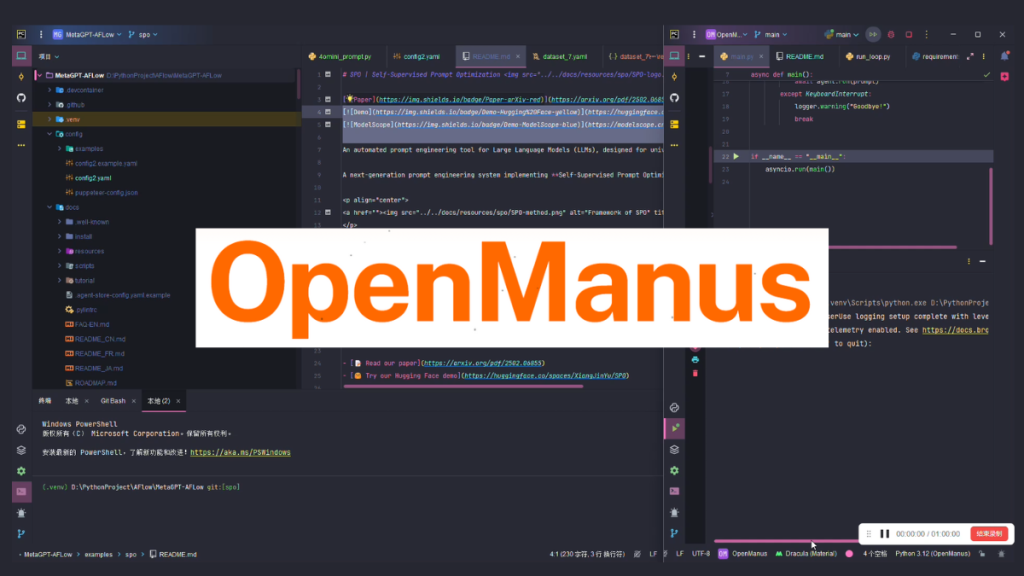Run main.py via the green gutter play icon
Viewport: 1024px width, 576px height.
(x=735, y=156)
